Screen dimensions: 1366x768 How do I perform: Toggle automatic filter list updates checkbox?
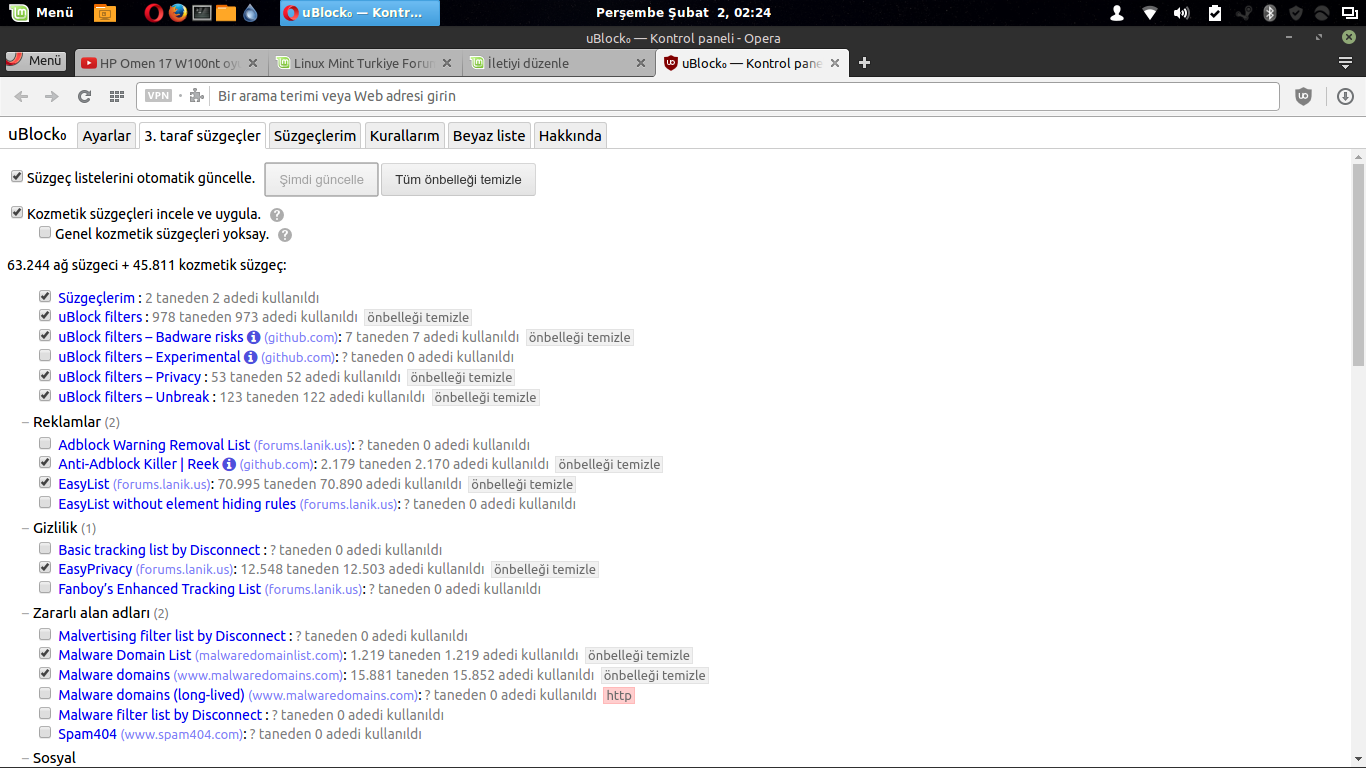pos(16,177)
